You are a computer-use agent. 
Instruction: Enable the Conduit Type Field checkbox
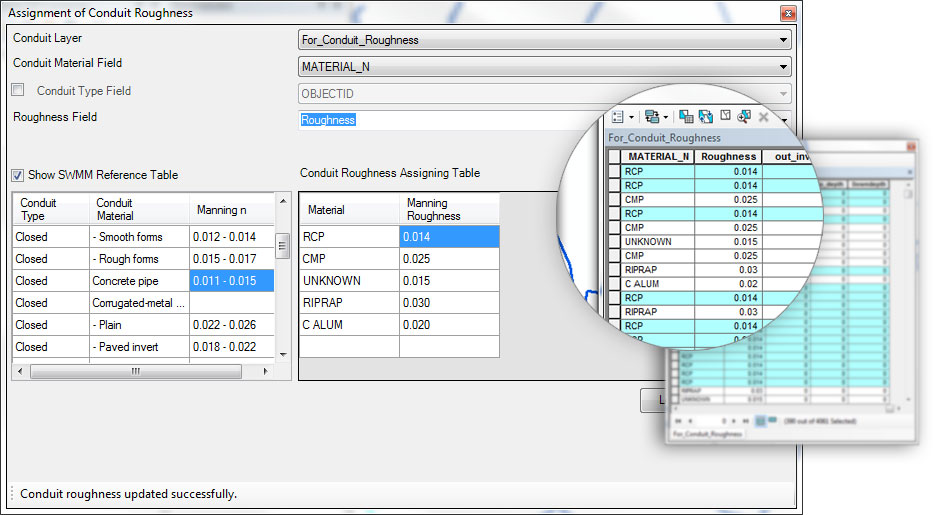click(x=18, y=91)
